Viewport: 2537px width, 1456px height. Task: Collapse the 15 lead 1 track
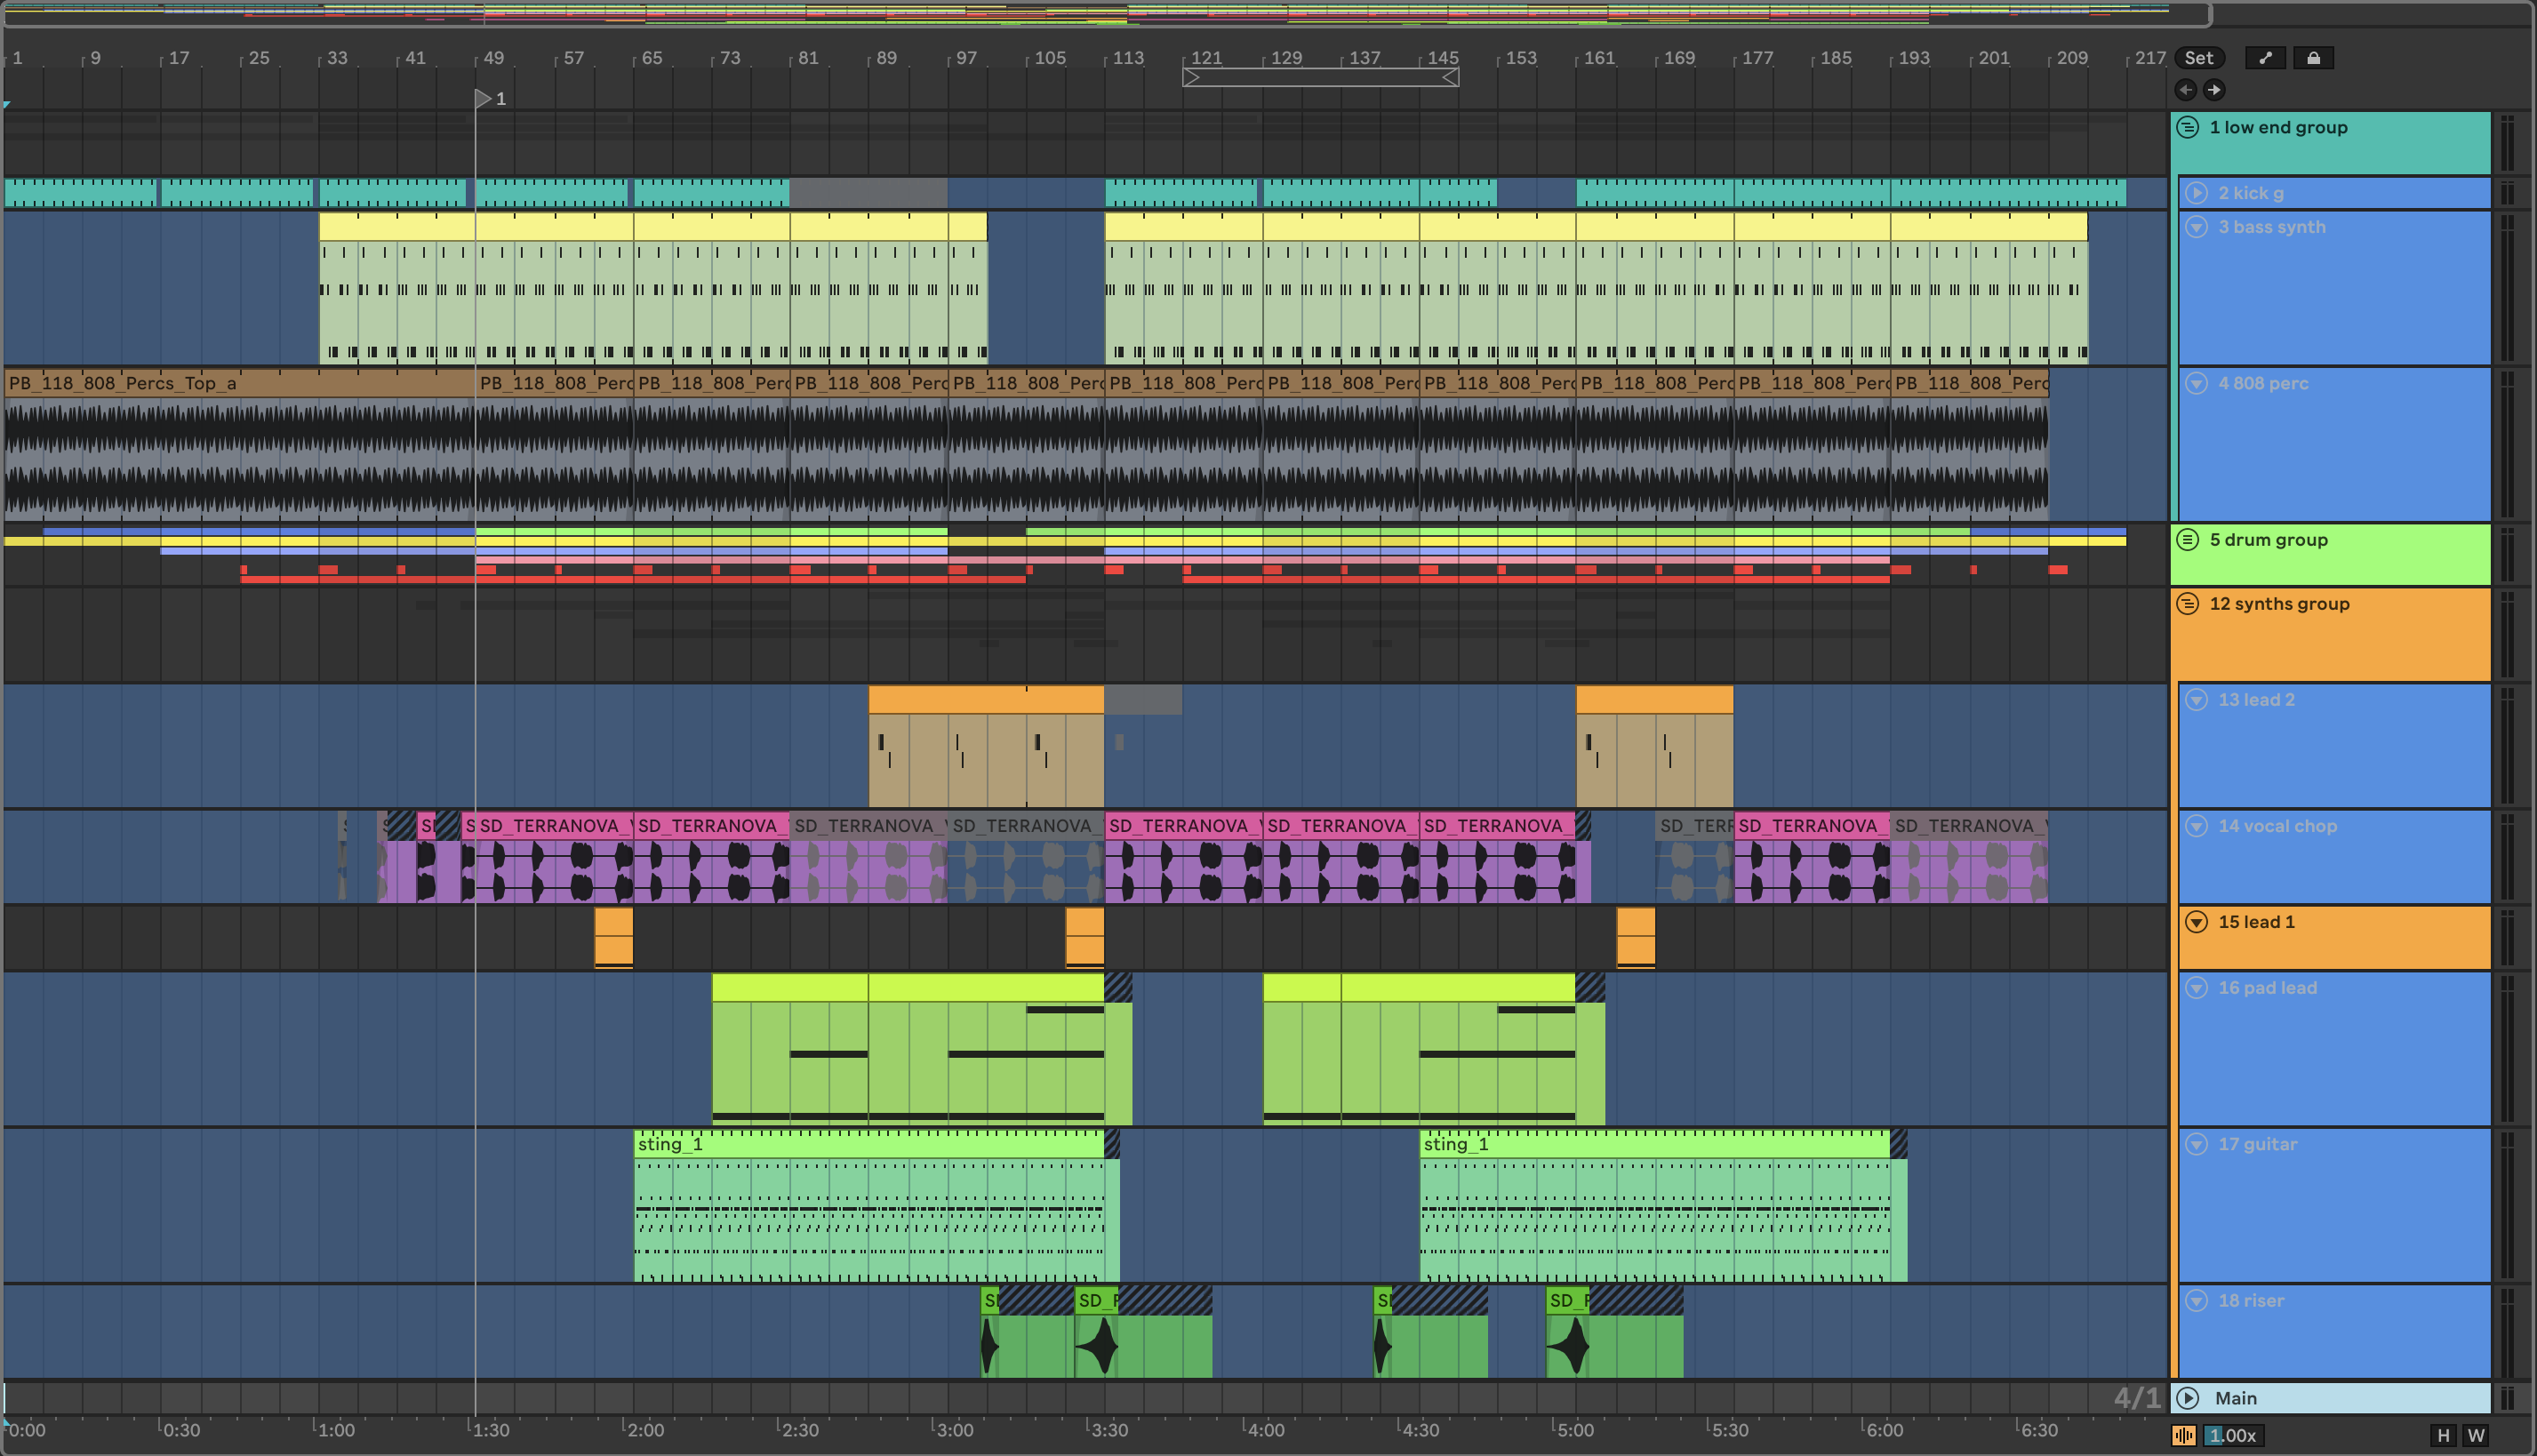(x=2196, y=922)
